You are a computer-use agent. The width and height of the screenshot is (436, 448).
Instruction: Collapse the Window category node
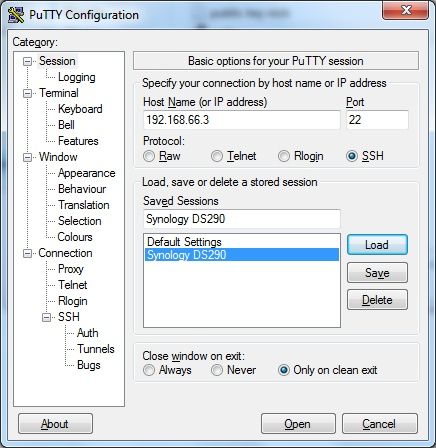pos(27,157)
